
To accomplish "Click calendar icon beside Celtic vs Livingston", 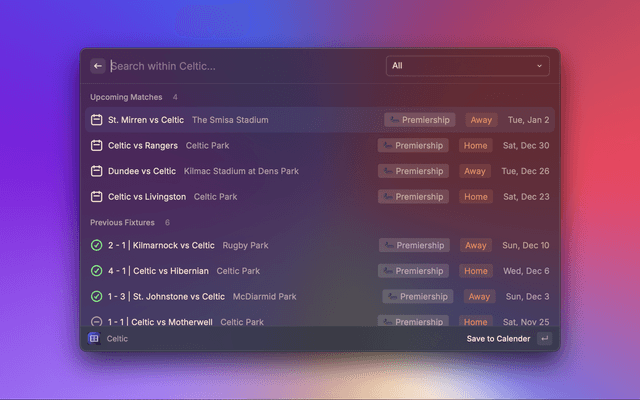I will coord(97,197).
